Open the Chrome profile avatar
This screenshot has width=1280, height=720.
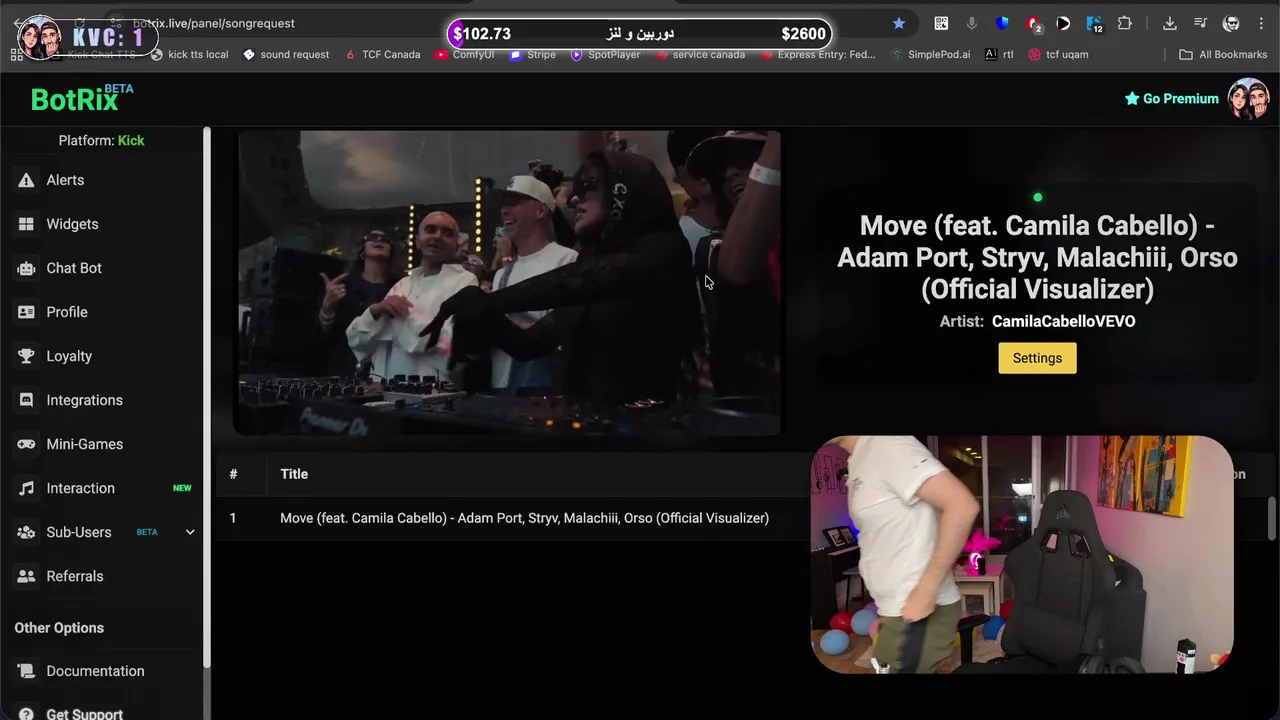[1231, 23]
